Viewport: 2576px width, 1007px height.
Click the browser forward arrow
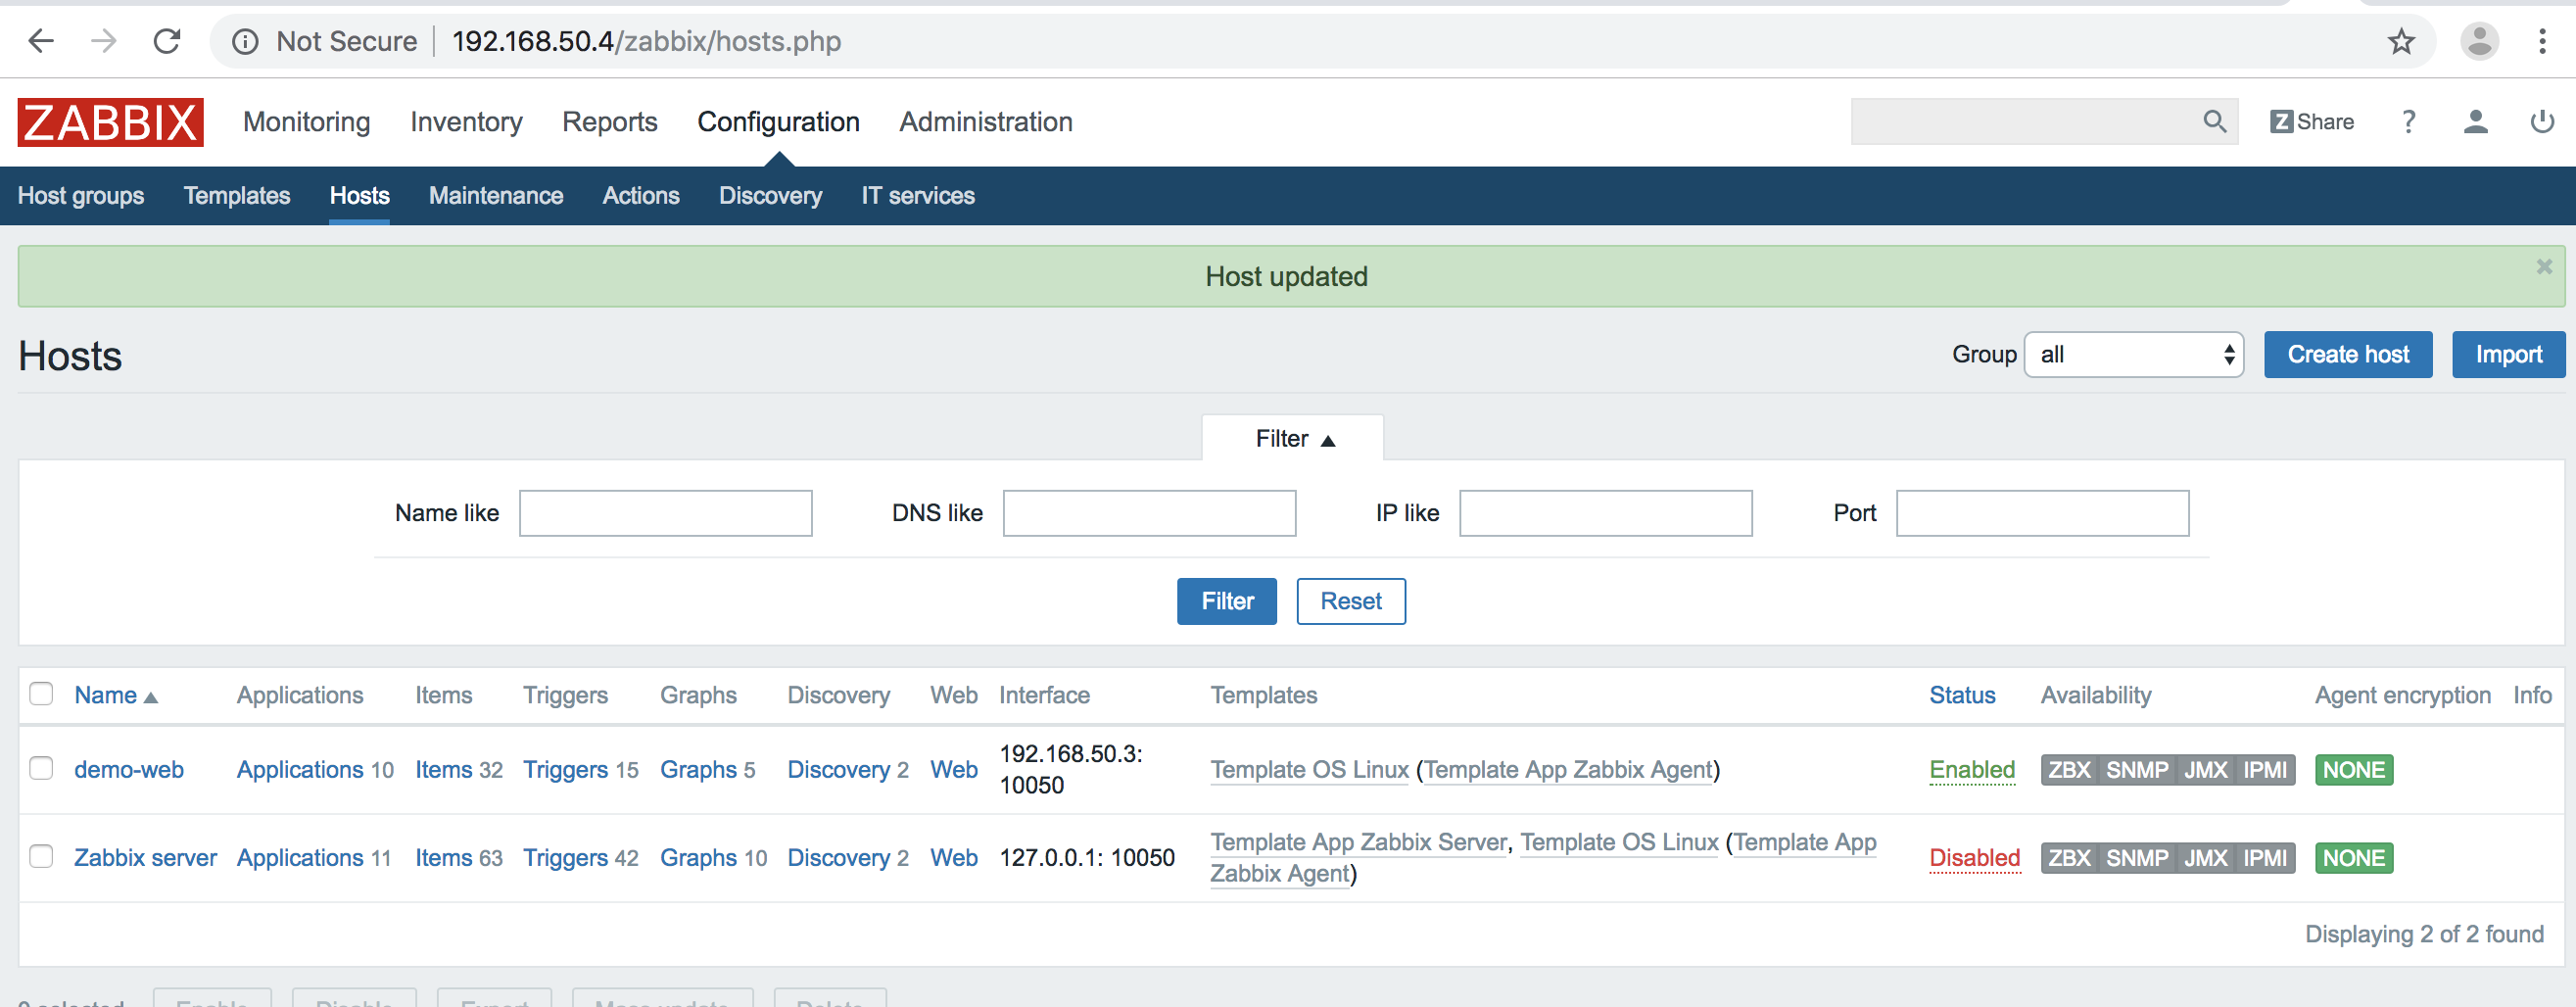point(104,41)
